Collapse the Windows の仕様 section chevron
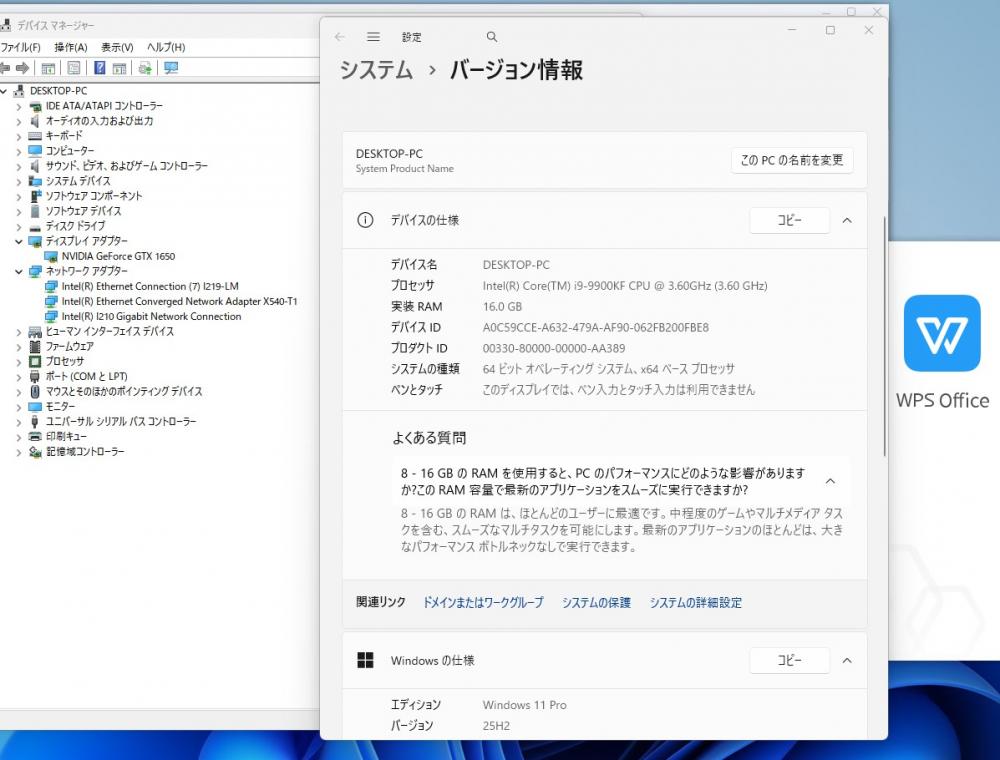The image size is (1000, 760). click(847, 660)
